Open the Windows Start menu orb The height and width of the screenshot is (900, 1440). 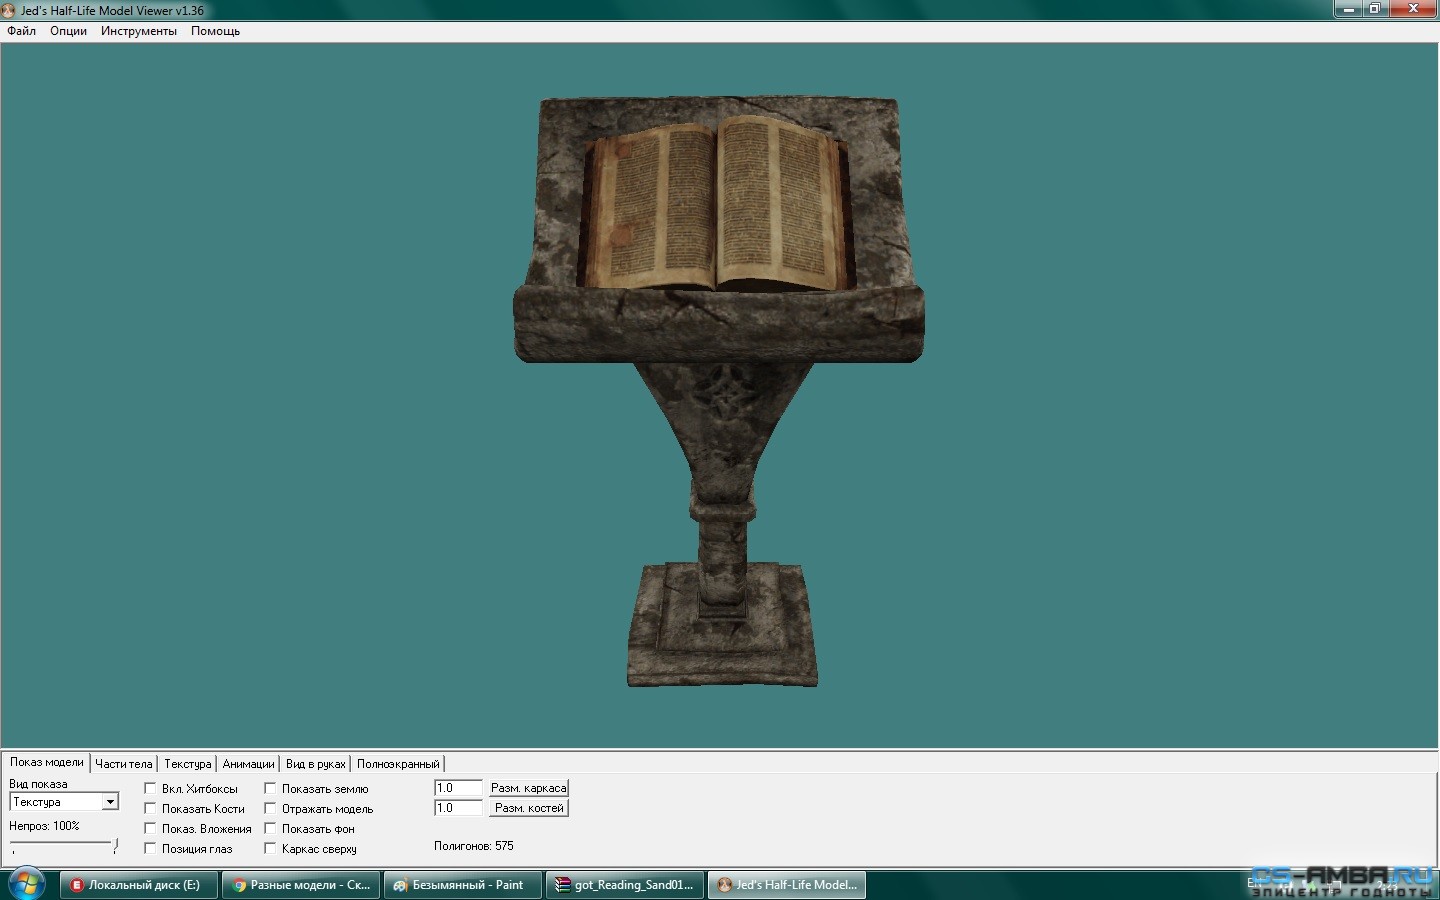tap(26, 884)
